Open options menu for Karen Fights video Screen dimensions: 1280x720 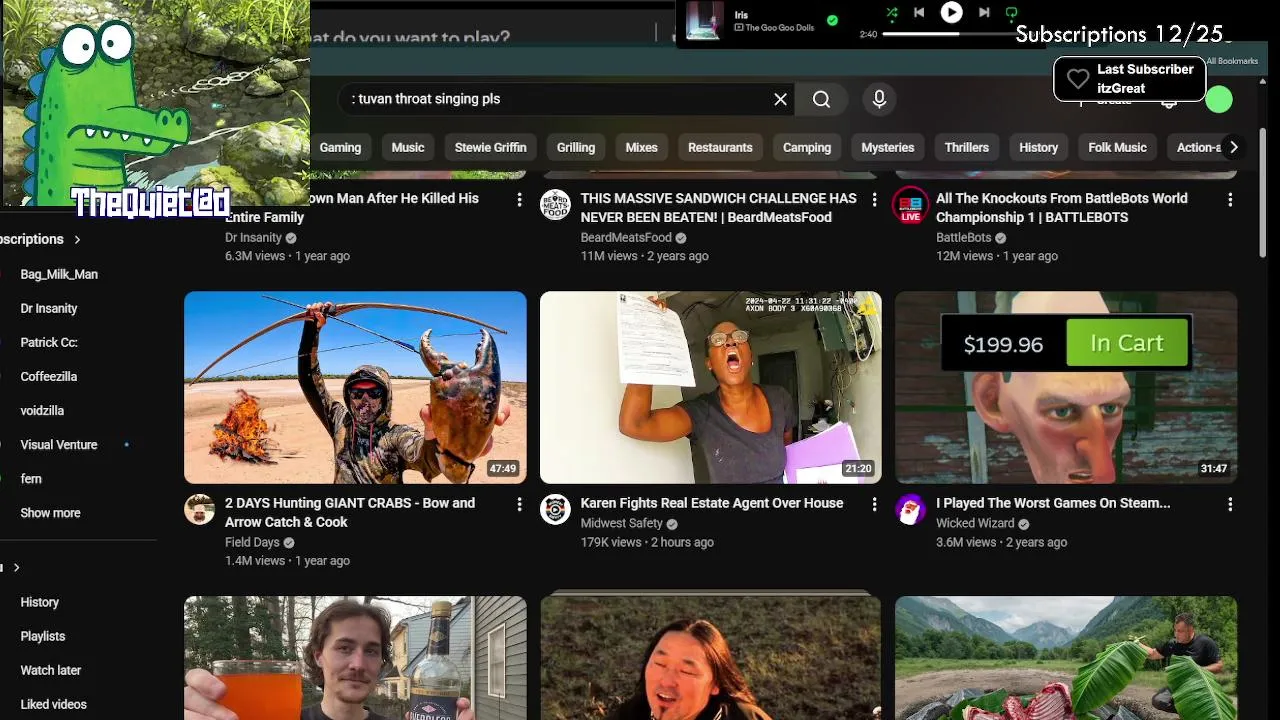(x=874, y=505)
